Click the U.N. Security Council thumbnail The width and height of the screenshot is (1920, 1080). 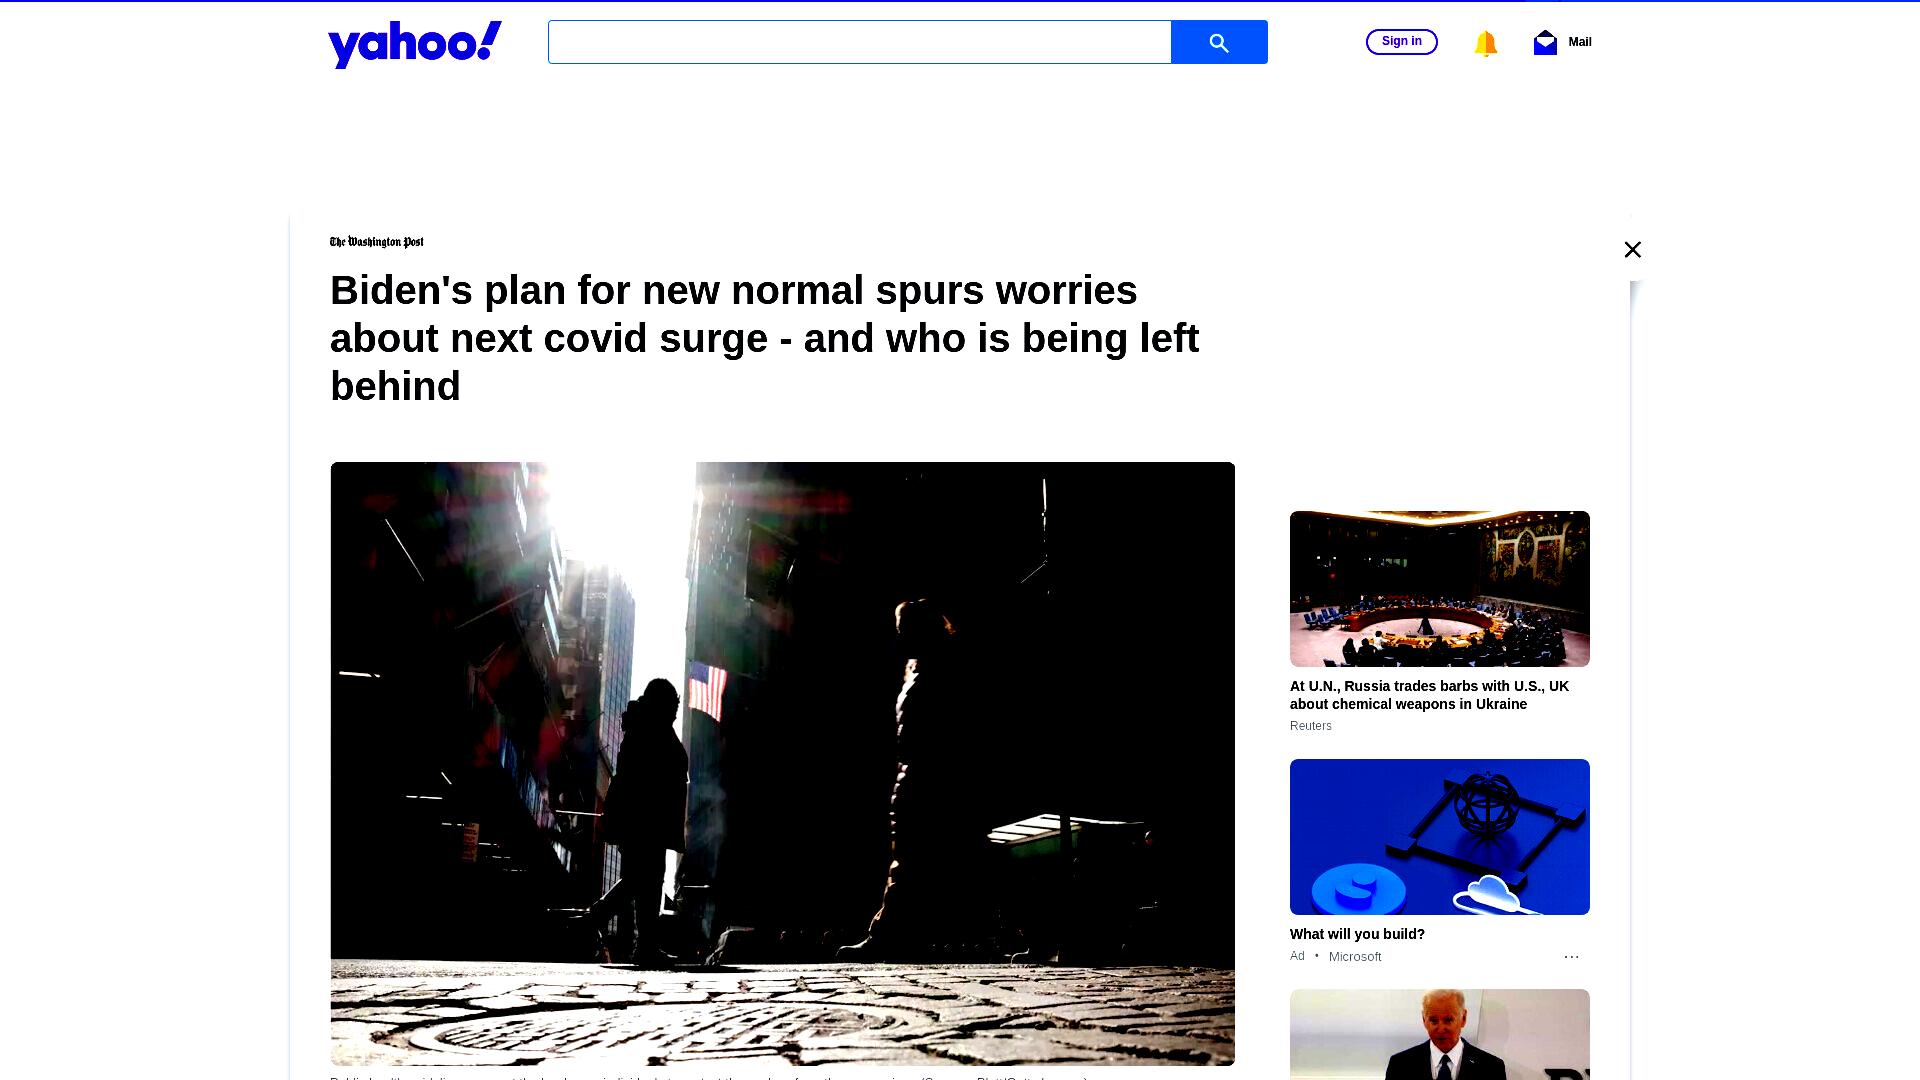[1439, 589]
